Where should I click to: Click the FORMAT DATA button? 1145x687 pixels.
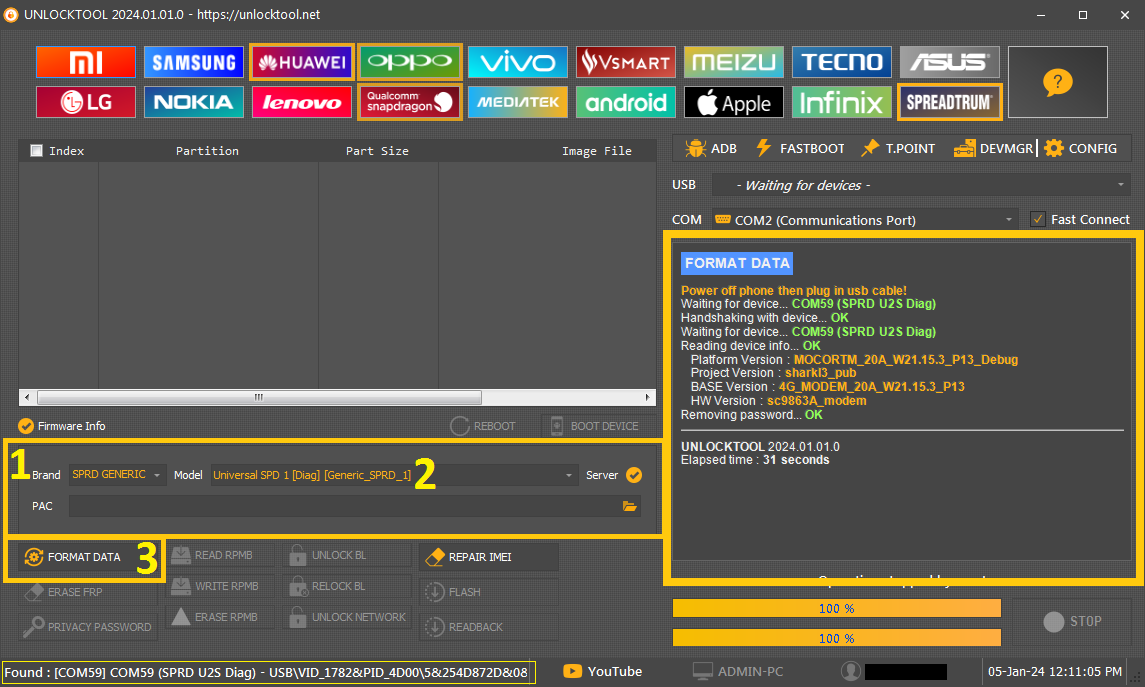click(x=88, y=557)
